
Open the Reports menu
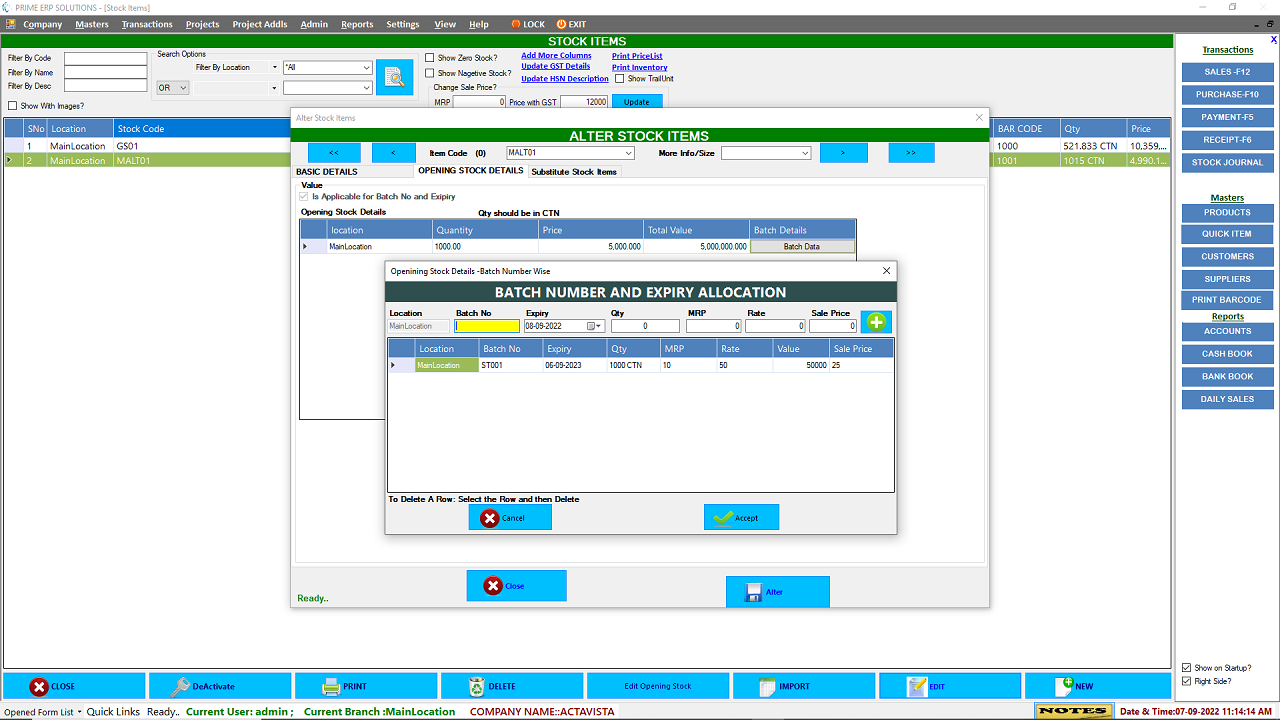[357, 24]
